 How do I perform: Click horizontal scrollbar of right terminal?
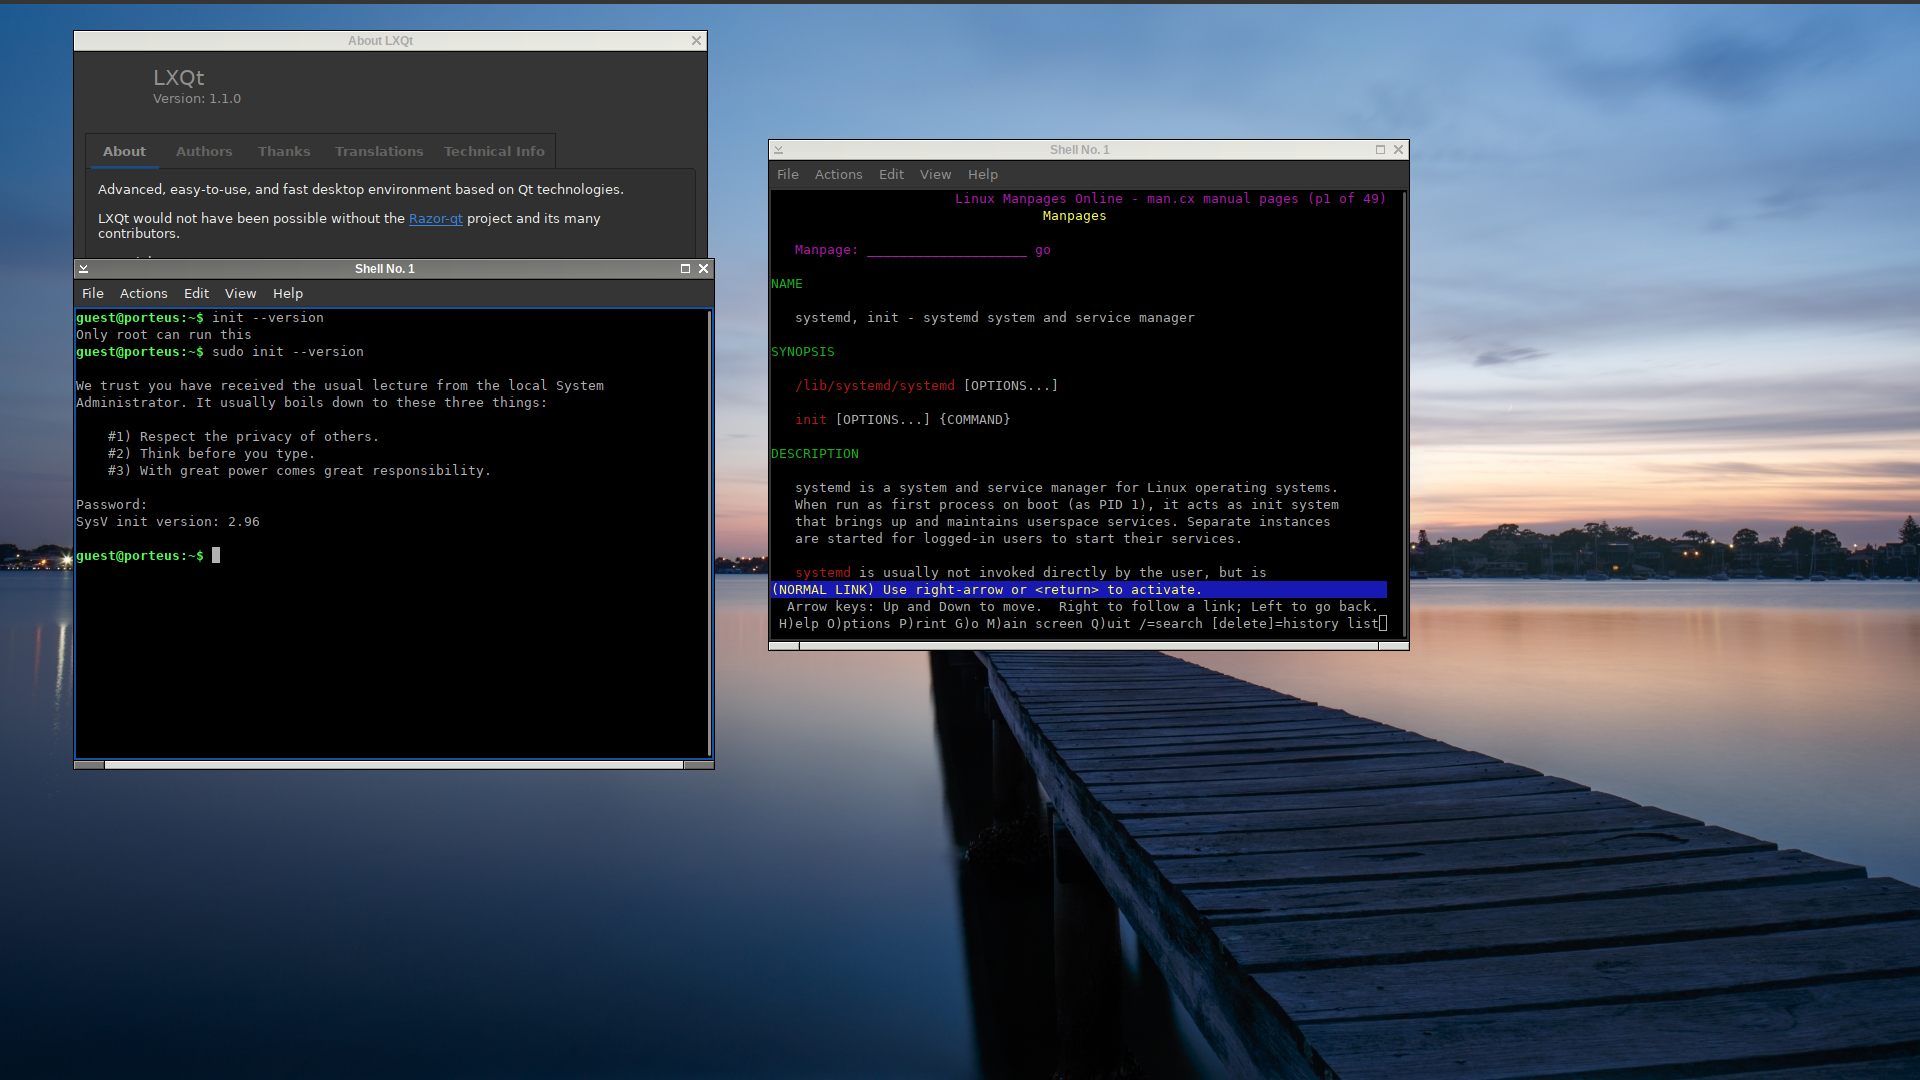pos(1089,646)
